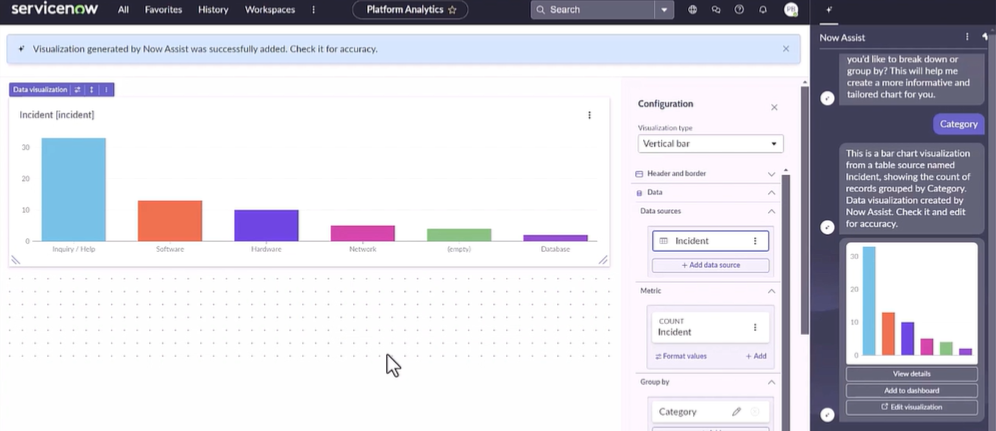Open COUNT Incident metric options menu

(x=755, y=328)
